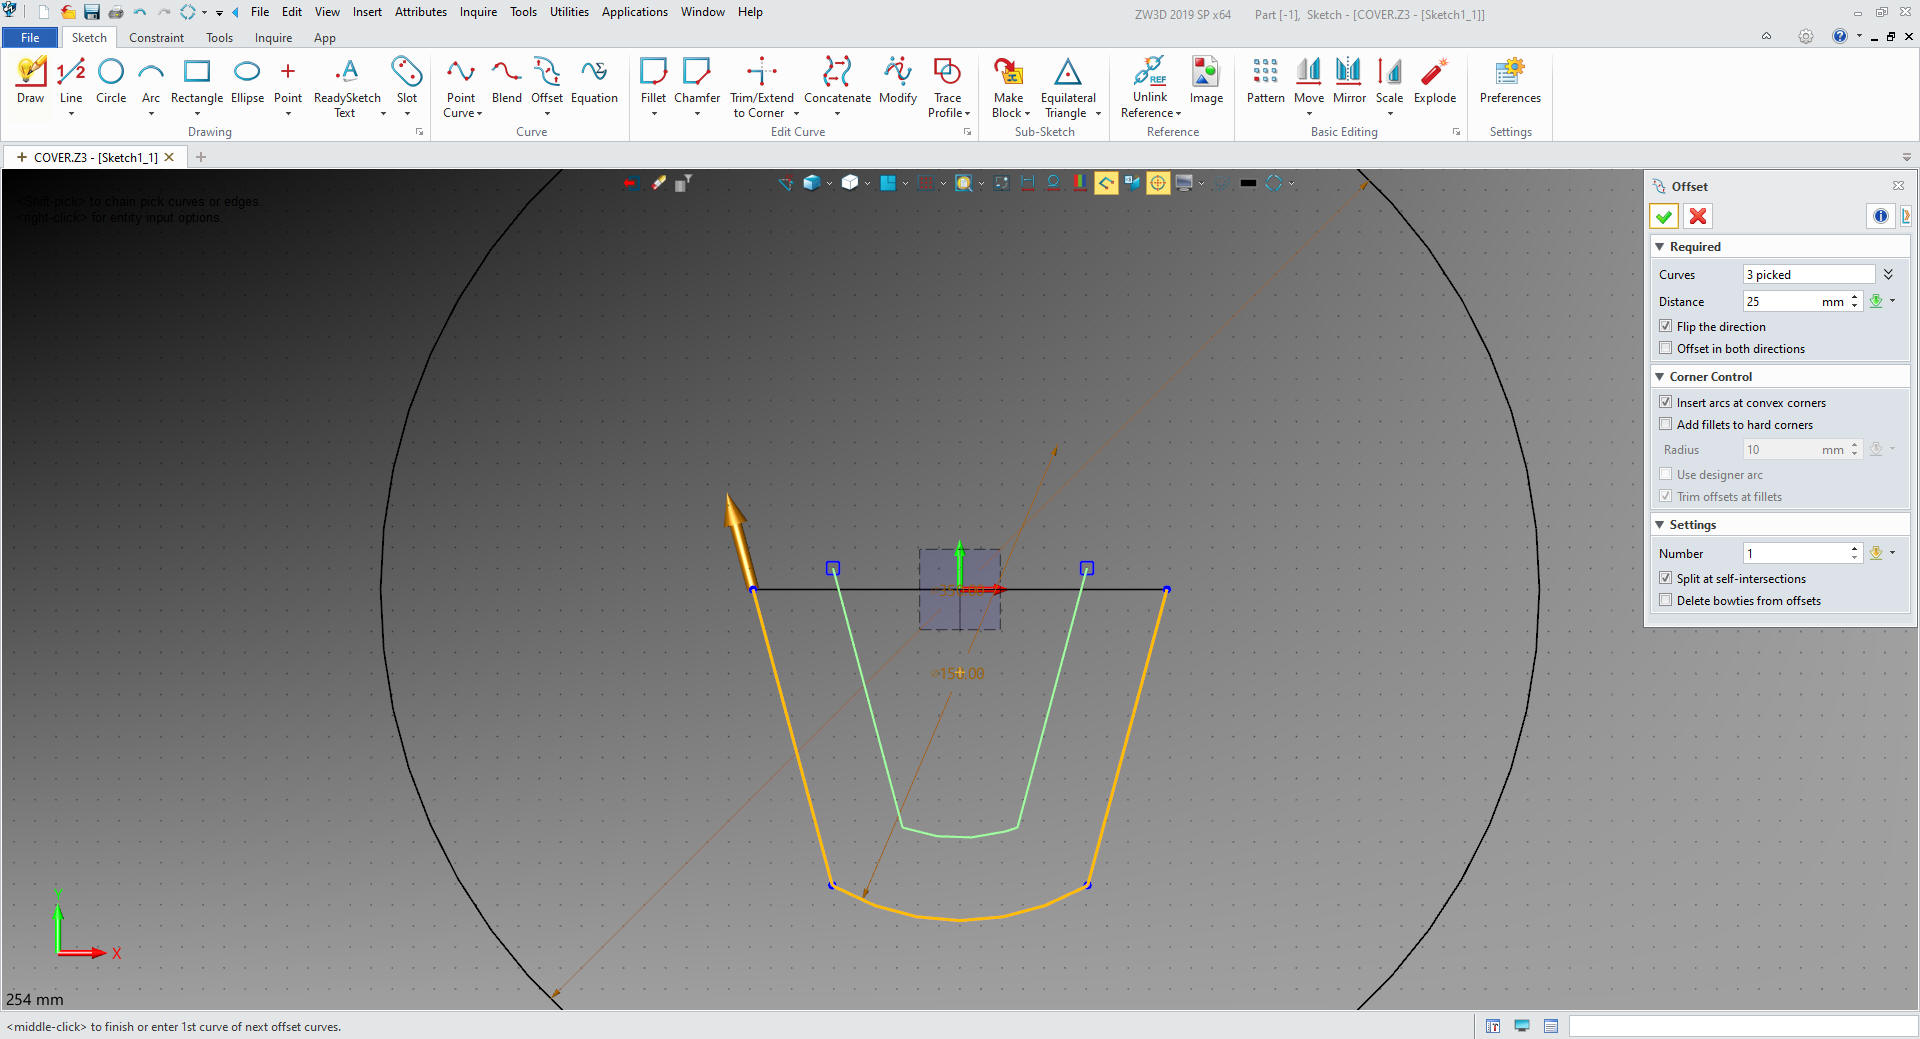The width and height of the screenshot is (1920, 1039).
Task: Open the Distance options dropdown arrow
Action: (1893, 301)
